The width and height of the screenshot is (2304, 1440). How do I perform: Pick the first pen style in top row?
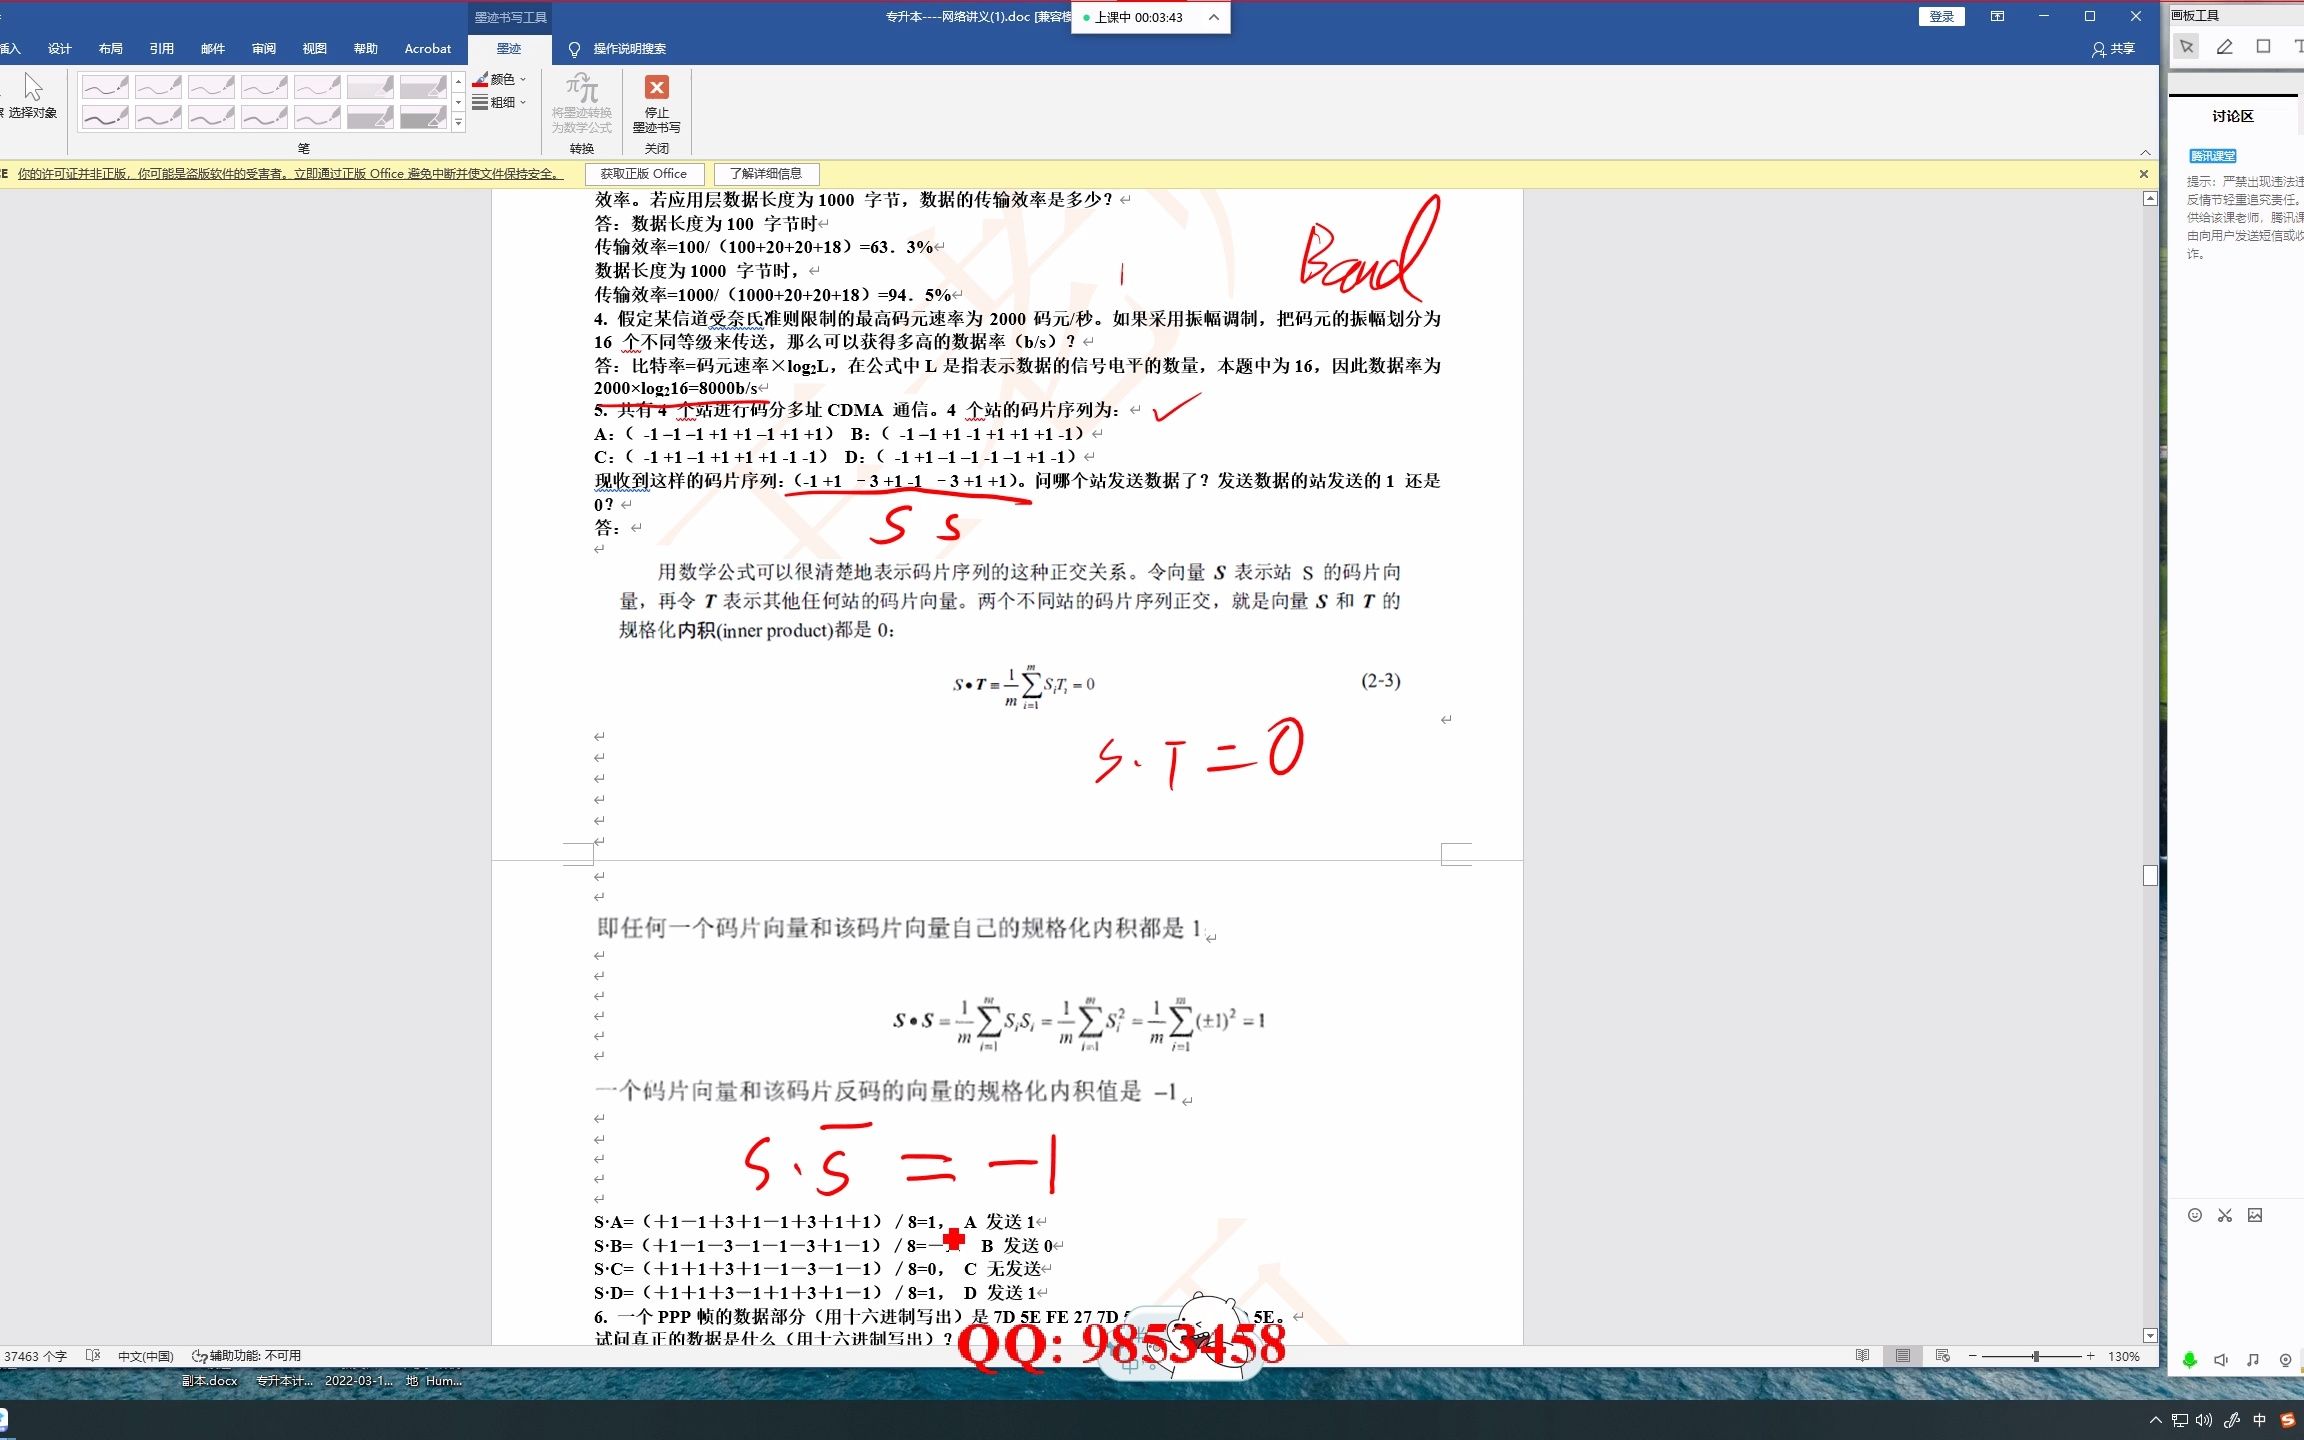click(105, 87)
